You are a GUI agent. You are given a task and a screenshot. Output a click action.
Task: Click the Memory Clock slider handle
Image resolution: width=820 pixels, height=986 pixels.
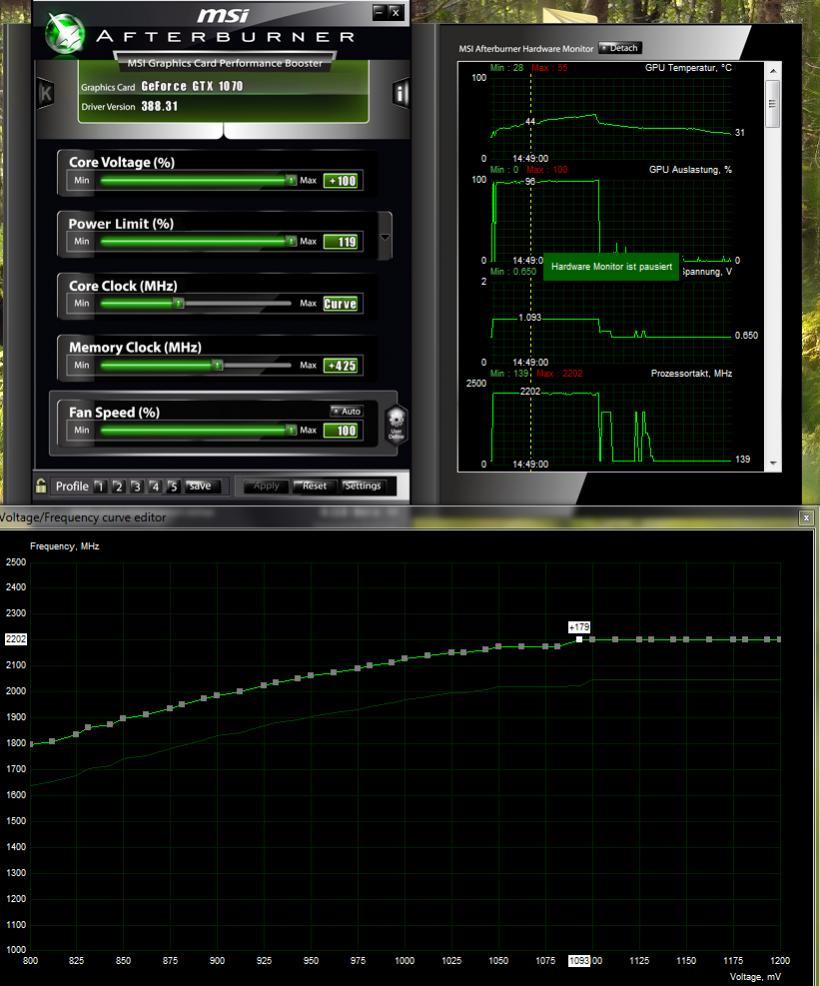[x=217, y=365]
